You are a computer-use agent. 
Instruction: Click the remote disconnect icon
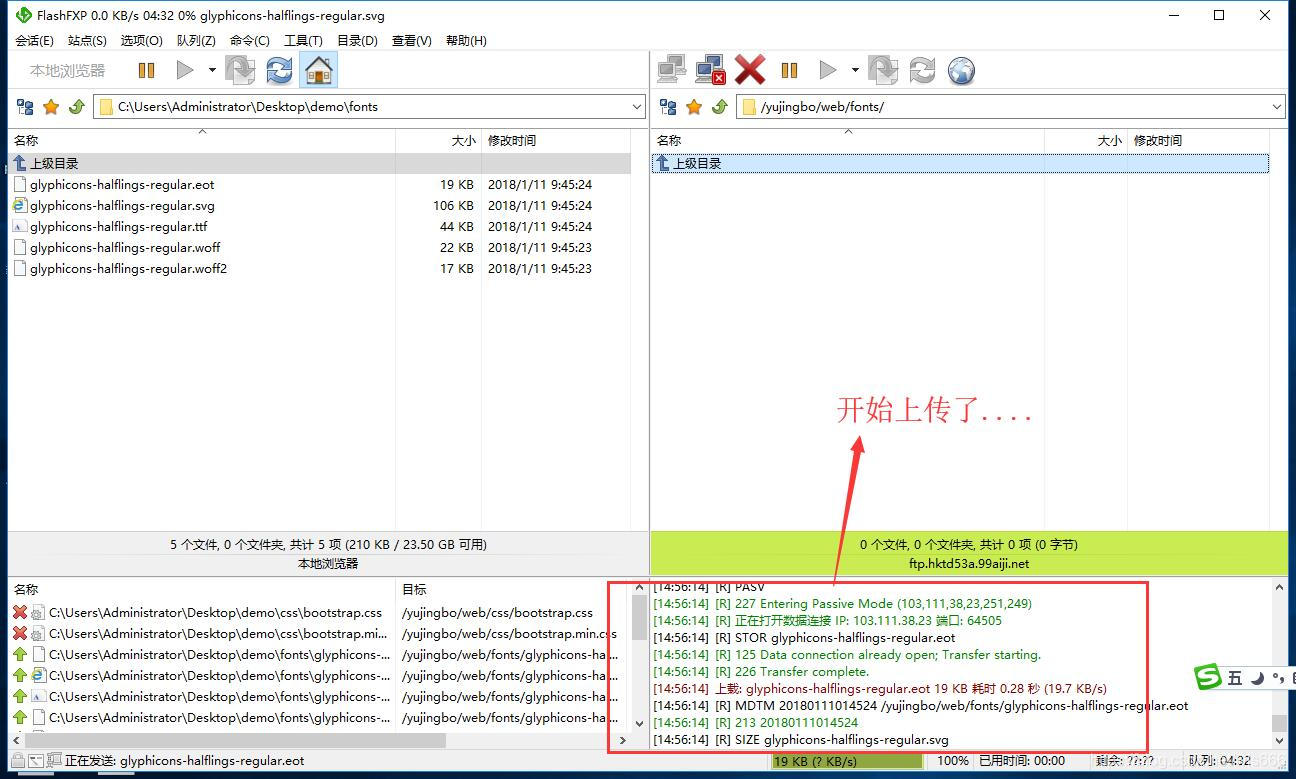711,70
